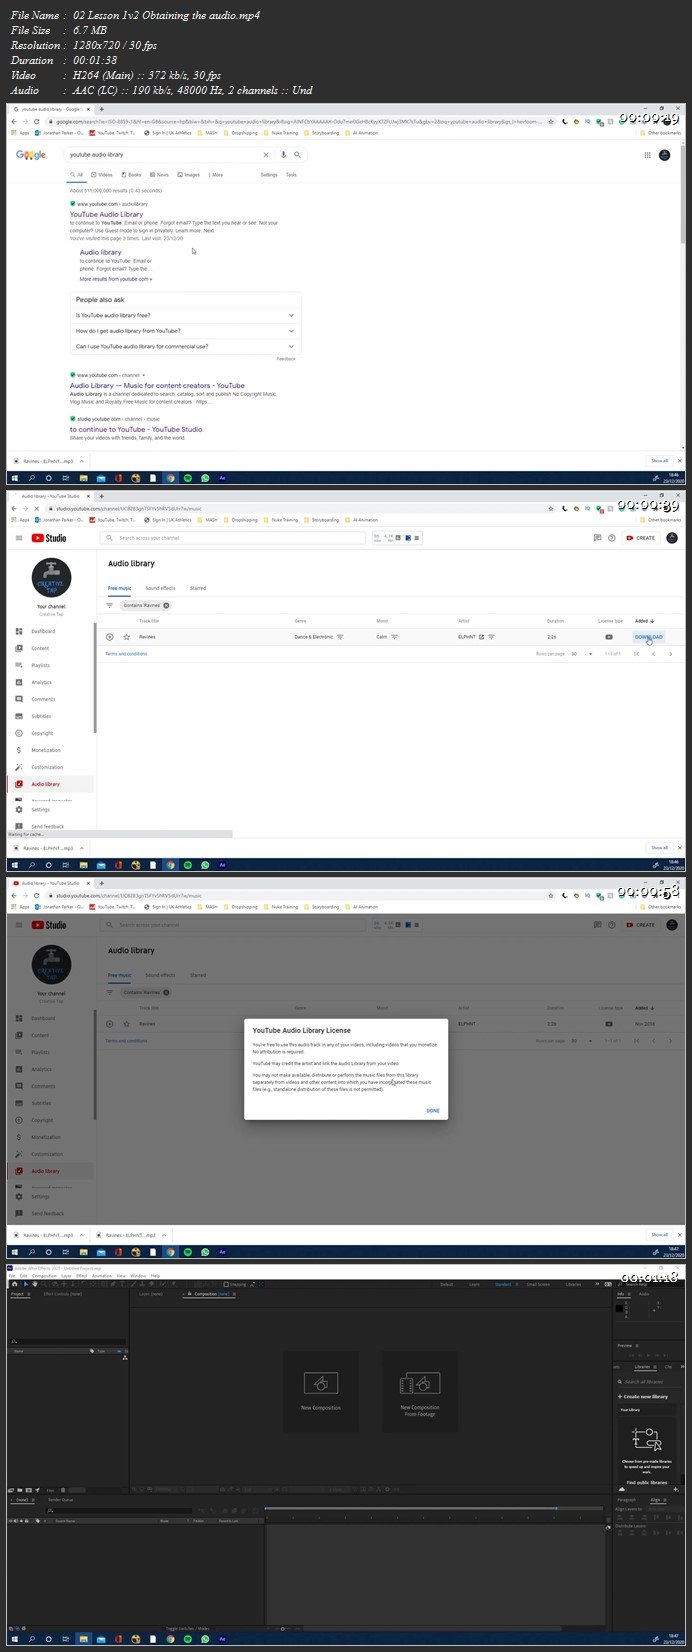The image size is (692, 1652).
Task: Expand 'How do I get audio library from YouTube?'
Action: tap(186, 331)
